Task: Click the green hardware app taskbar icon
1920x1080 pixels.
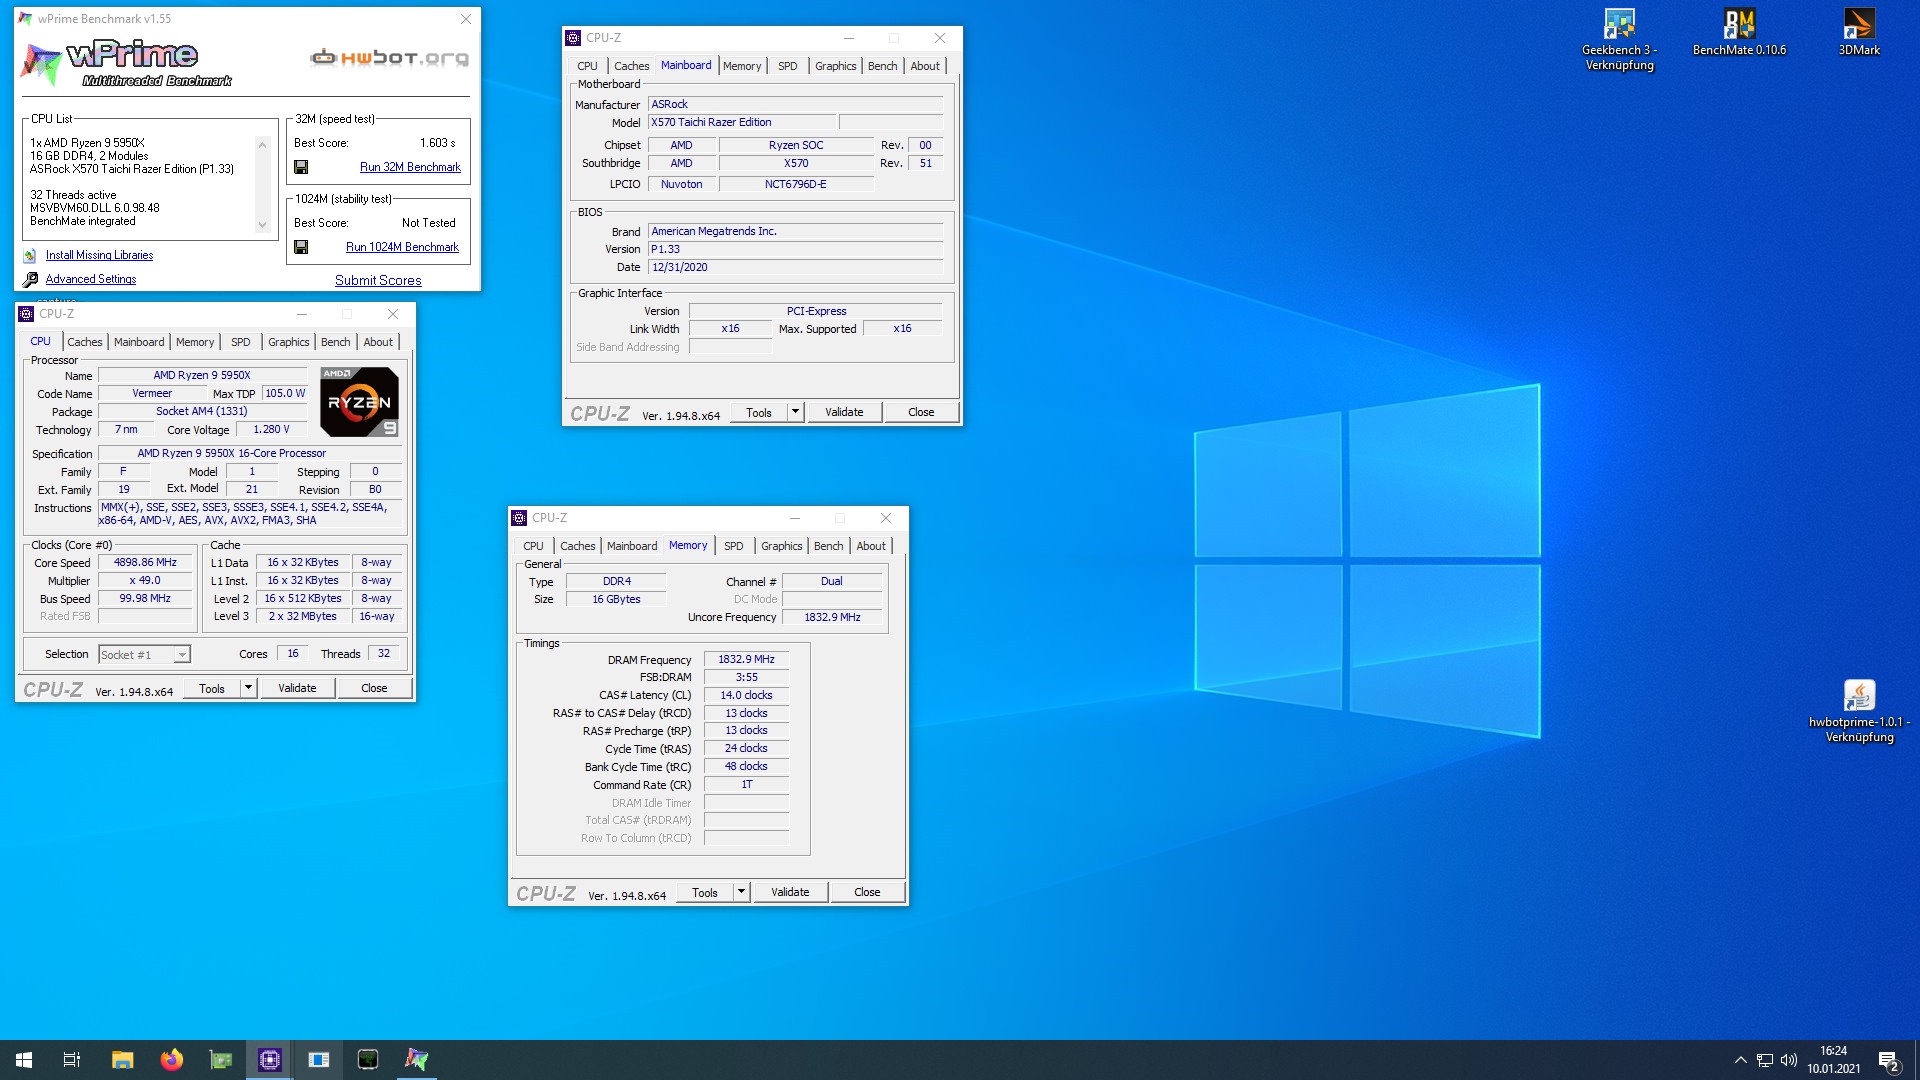Action: point(221,1060)
